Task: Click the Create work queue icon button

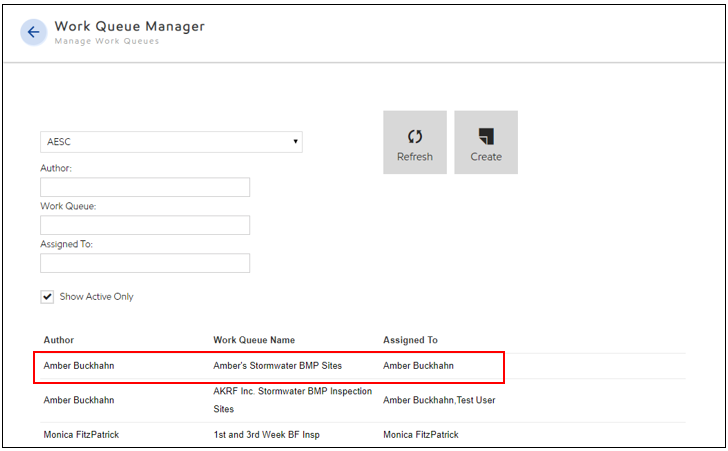Action: coord(486,143)
